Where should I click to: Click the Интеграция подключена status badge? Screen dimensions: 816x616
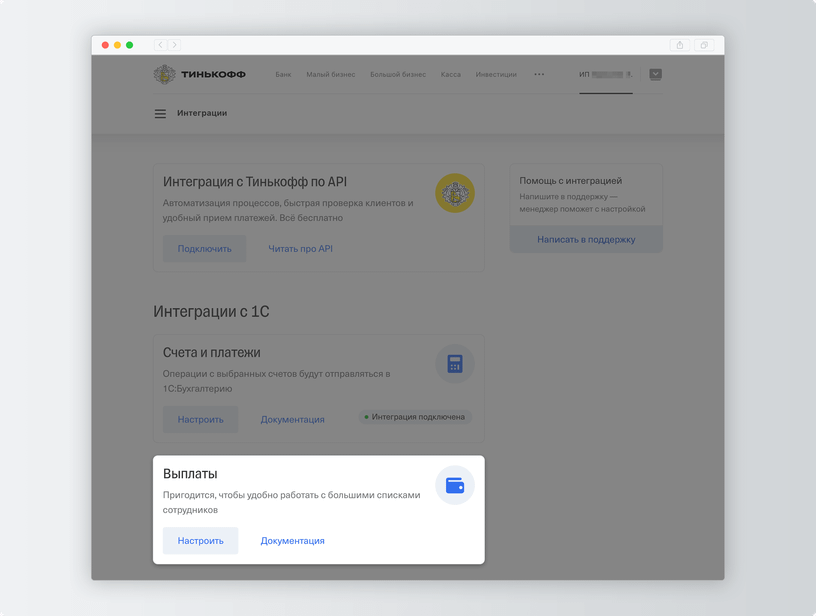click(415, 417)
